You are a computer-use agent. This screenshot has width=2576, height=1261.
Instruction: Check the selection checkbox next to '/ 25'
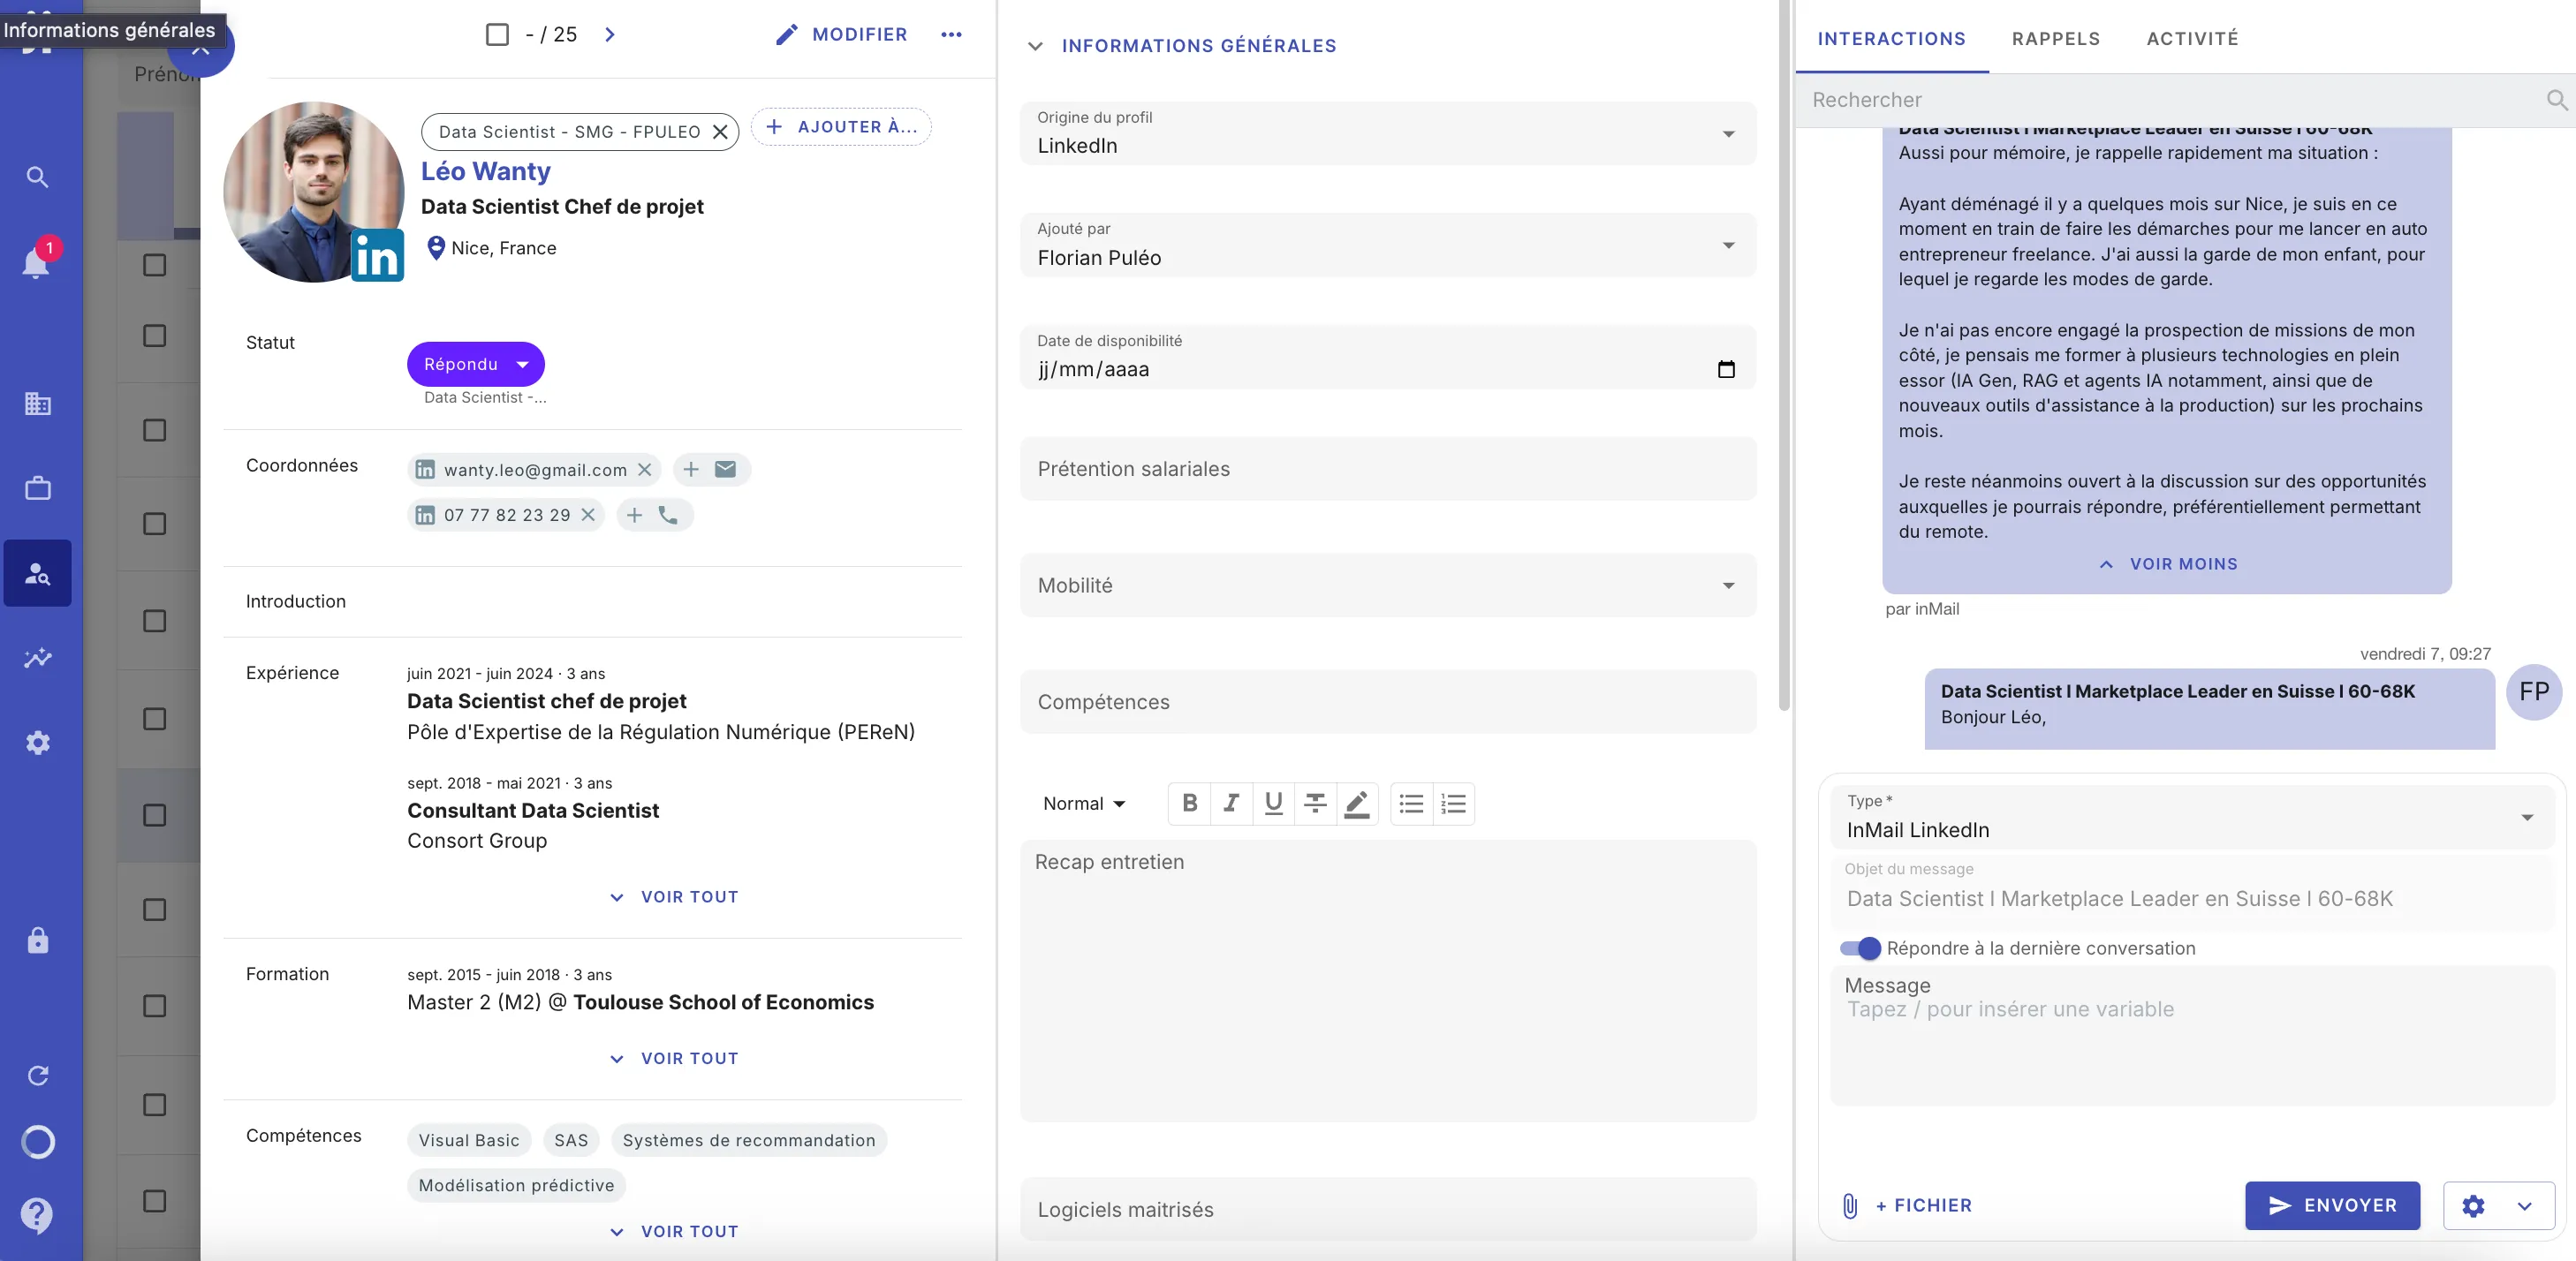click(x=497, y=34)
